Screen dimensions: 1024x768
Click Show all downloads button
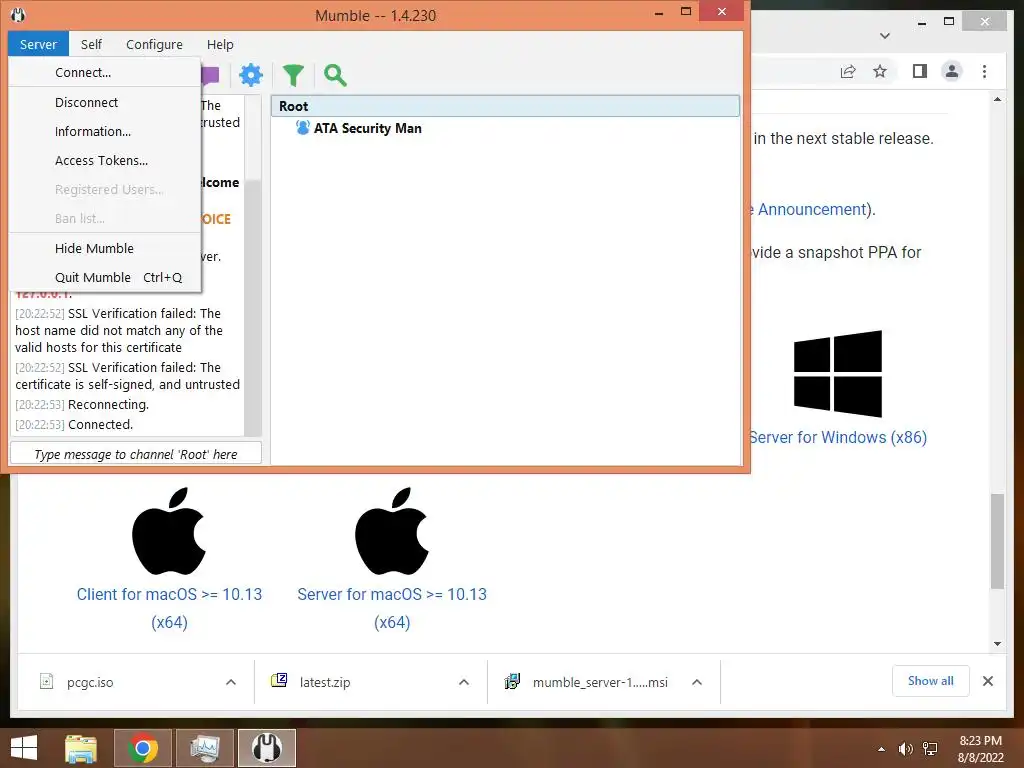tap(931, 681)
